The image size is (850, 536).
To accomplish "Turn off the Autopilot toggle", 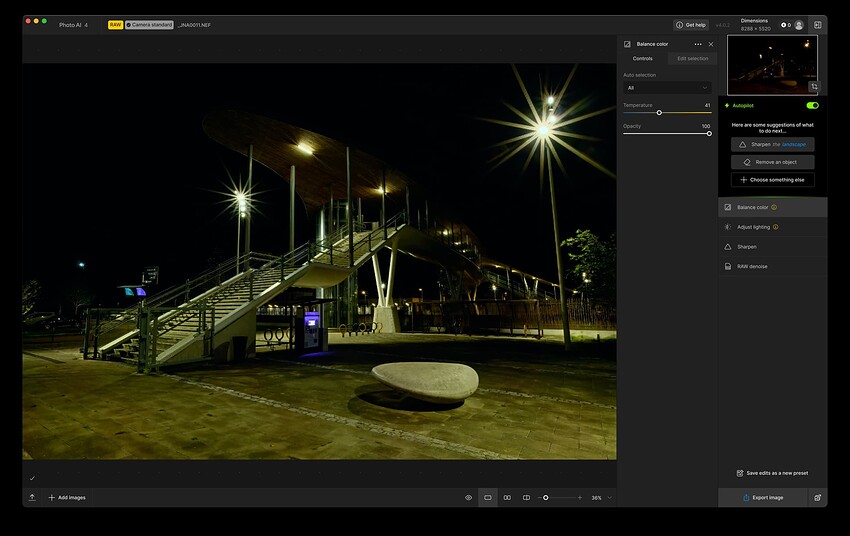I will pos(812,105).
